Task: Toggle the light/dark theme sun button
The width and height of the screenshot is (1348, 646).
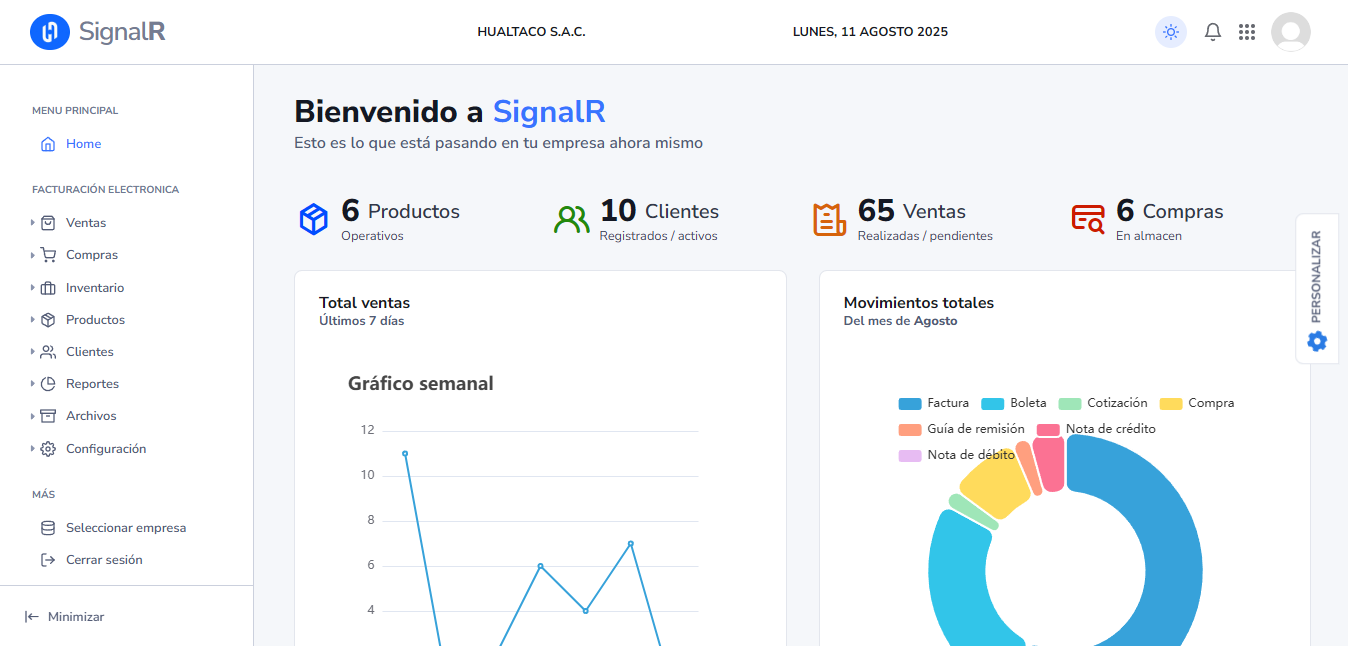Action: (1171, 32)
